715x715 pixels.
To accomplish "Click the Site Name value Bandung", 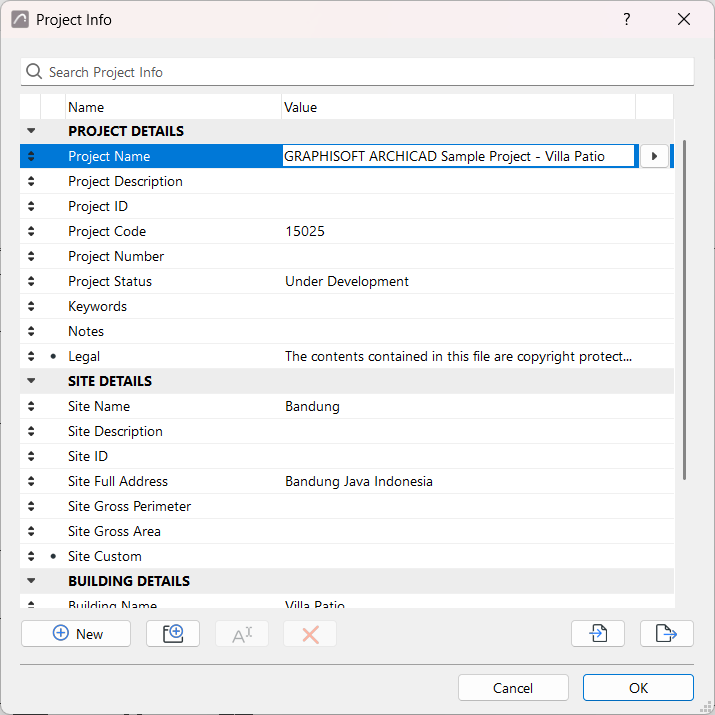I will pyautogui.click(x=312, y=406).
